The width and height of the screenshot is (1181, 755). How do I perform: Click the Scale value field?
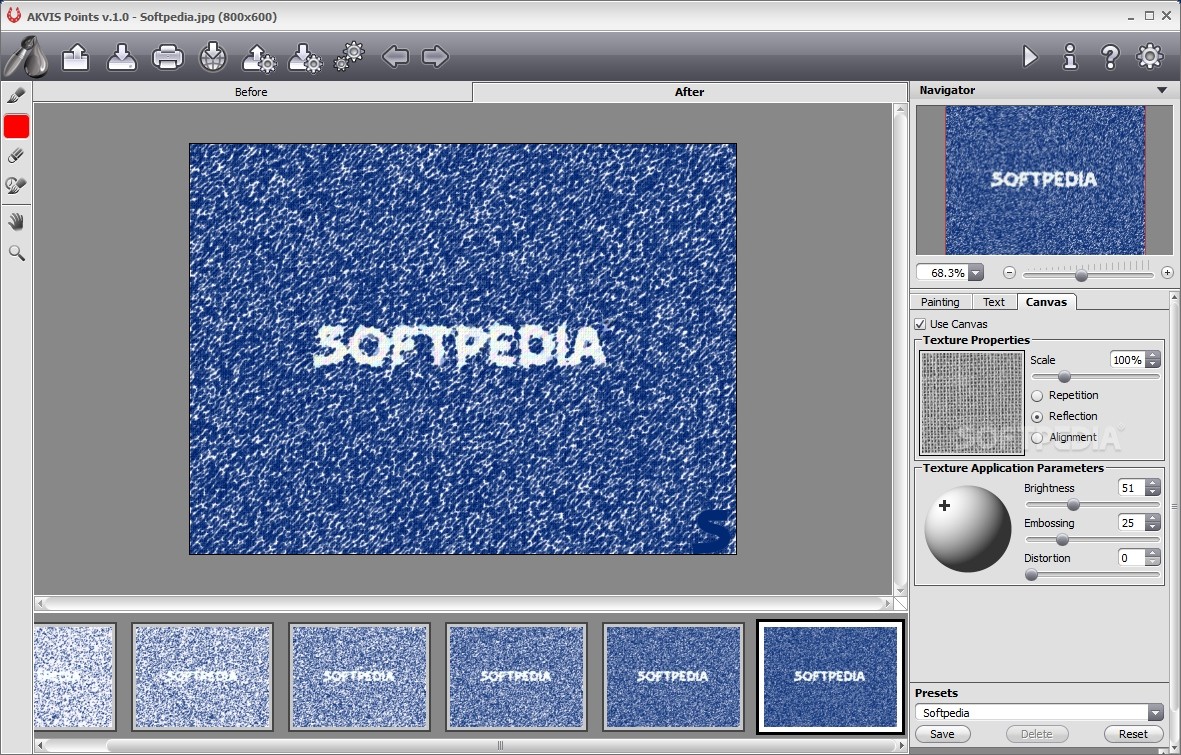point(1128,360)
